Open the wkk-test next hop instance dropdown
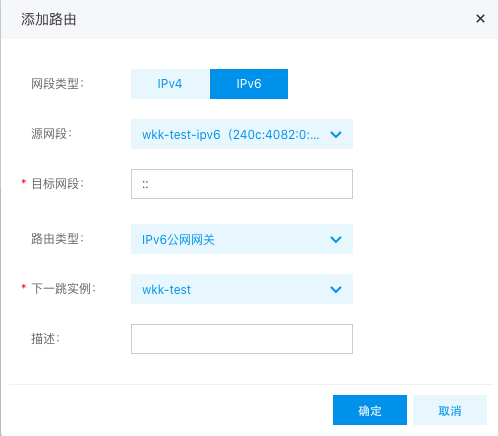This screenshot has height=436, width=498. pos(242,289)
